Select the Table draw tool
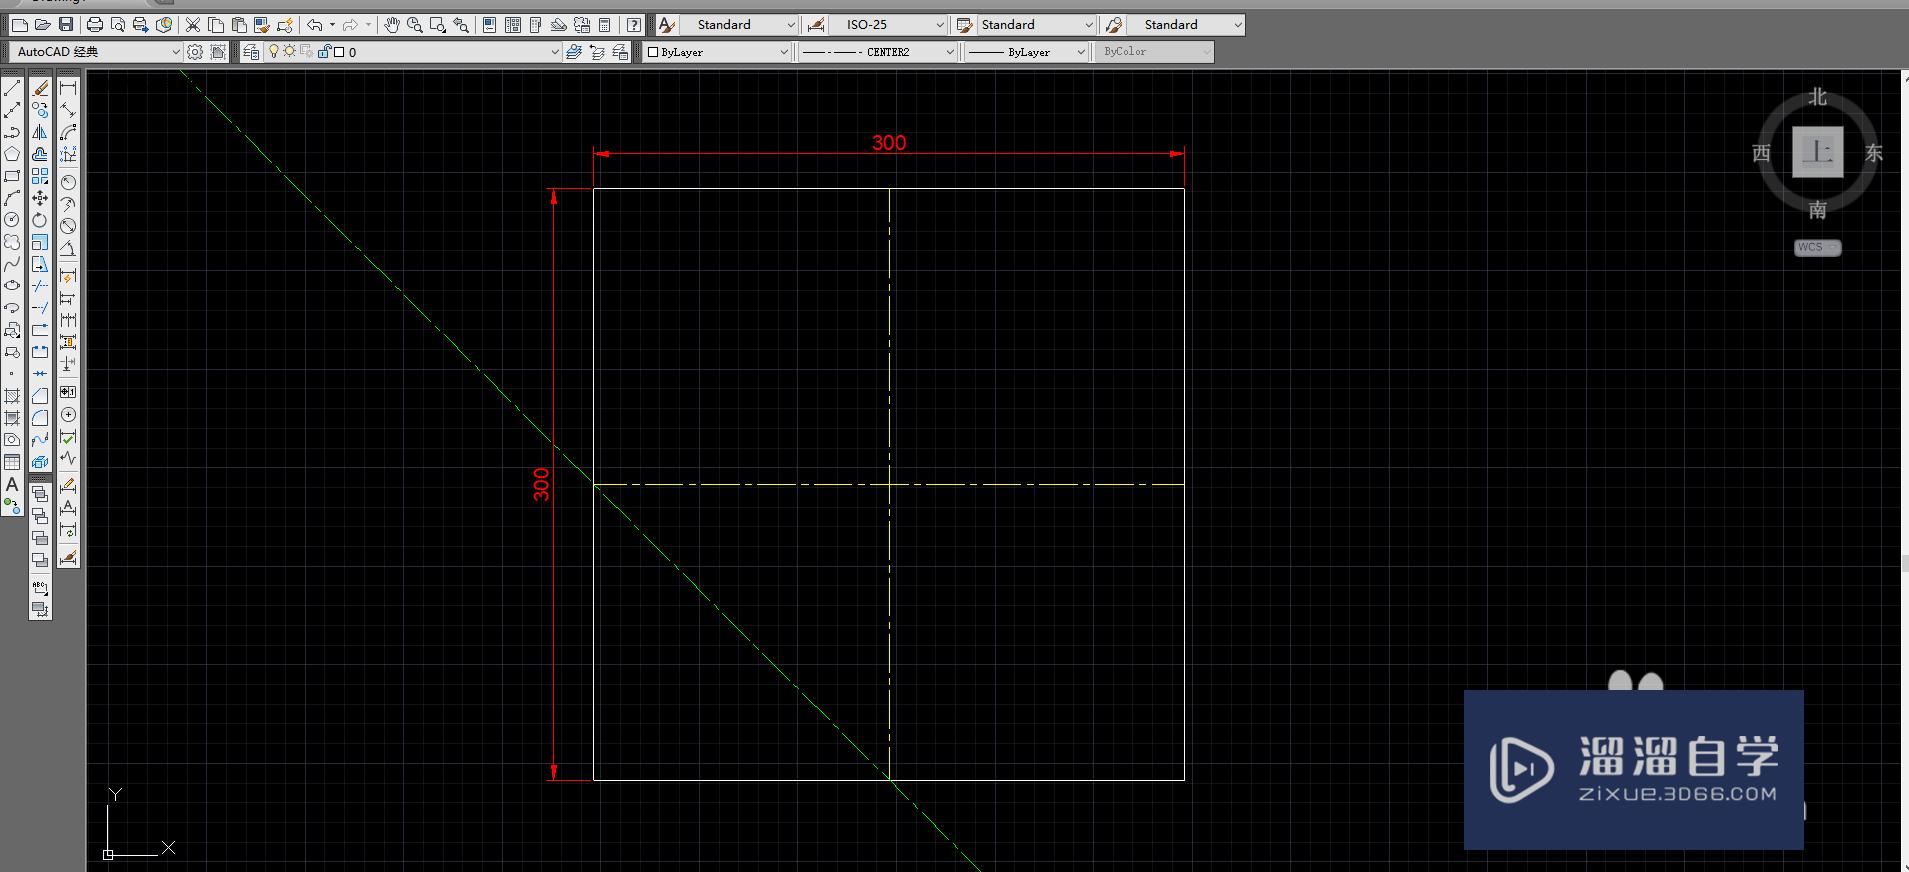The image size is (1909, 872). [12, 462]
